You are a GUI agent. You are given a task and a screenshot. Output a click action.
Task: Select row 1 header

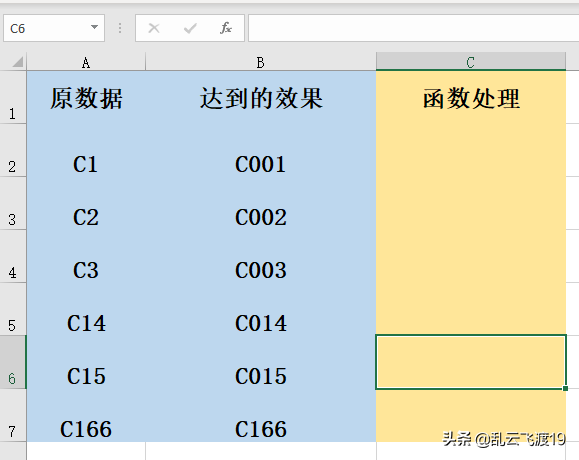(13, 97)
